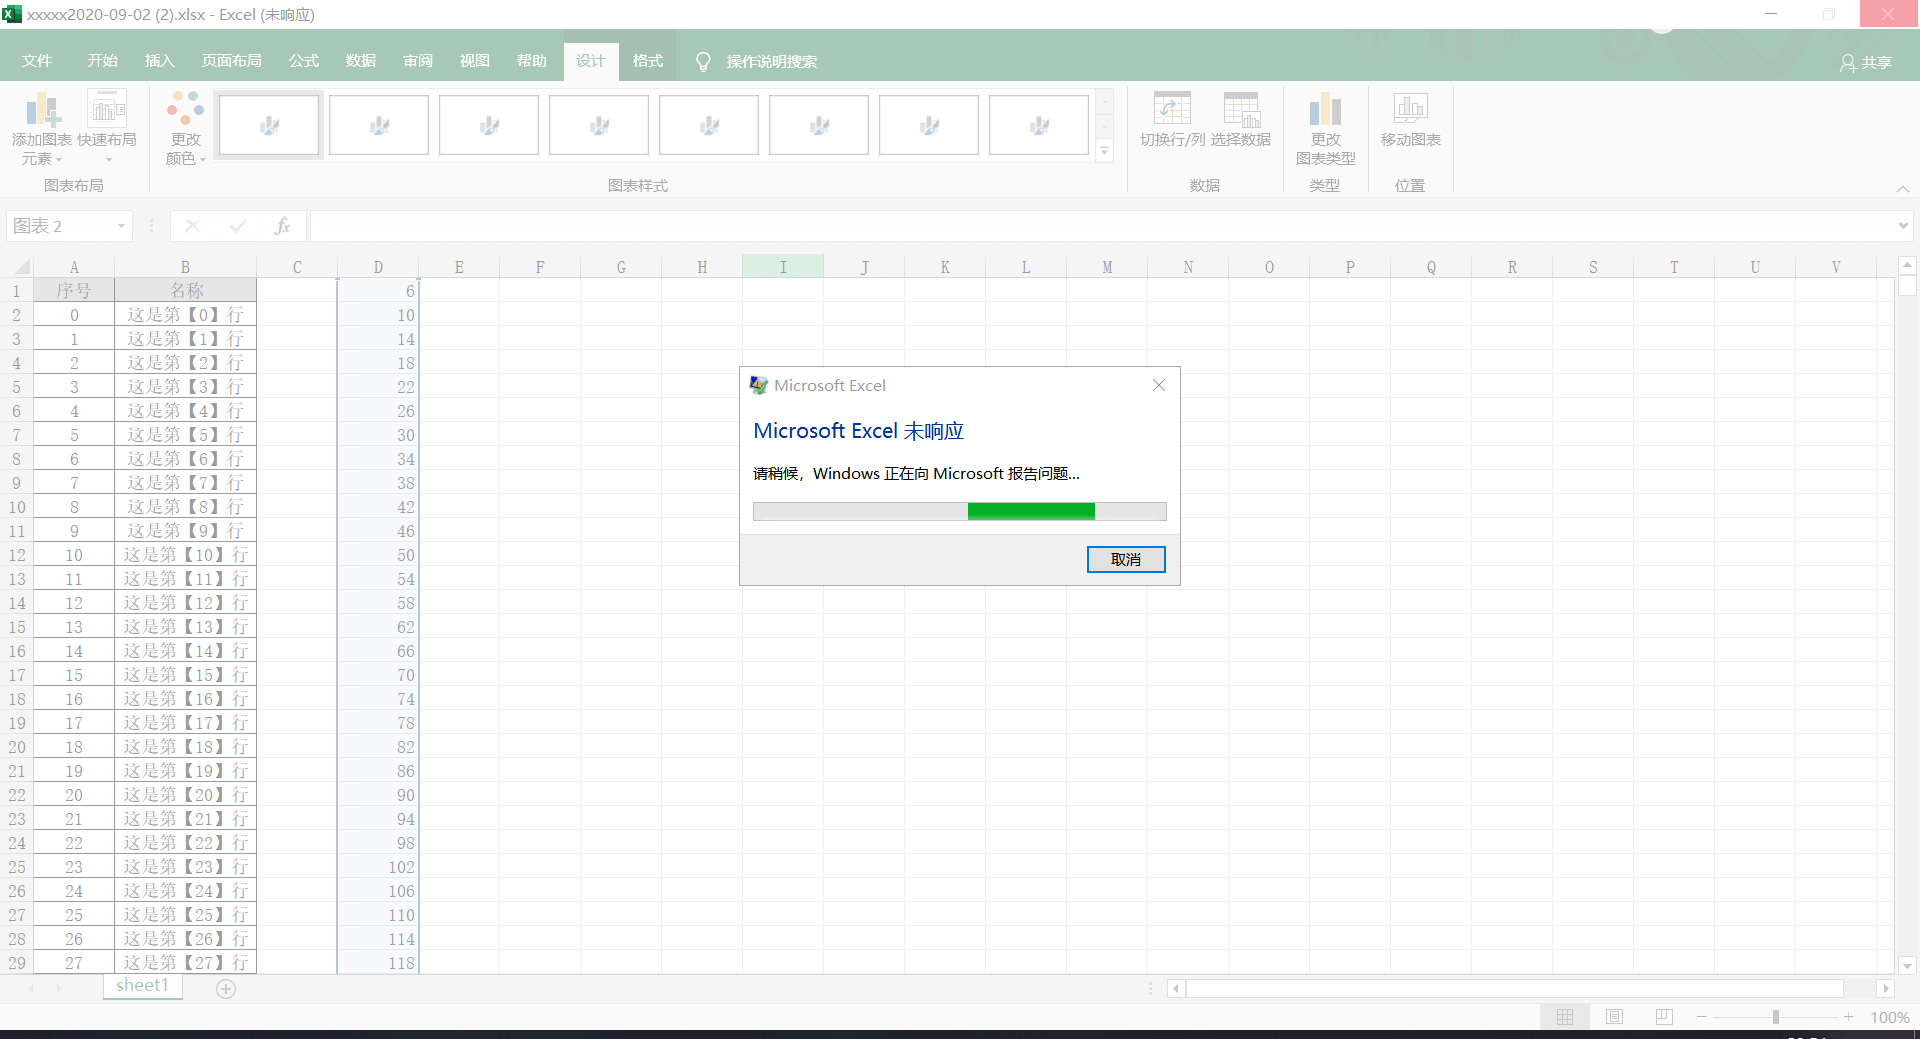This screenshot has height=1039, width=1920.
Task: Add a new sheet with plus icon
Action: (x=226, y=989)
